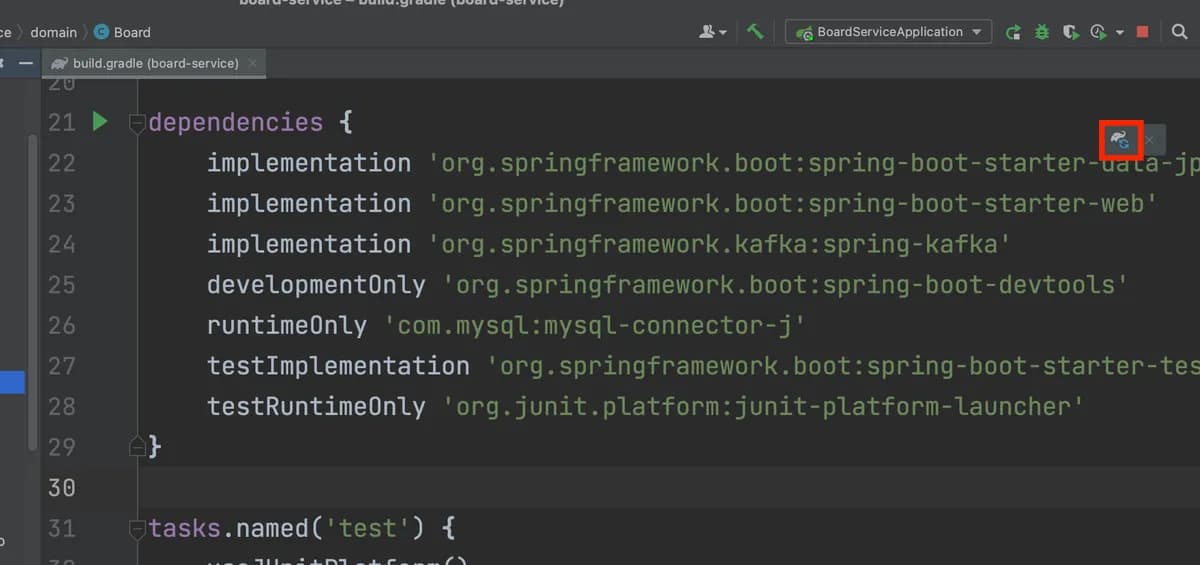
Task: Run with coverage shield icon
Action: [x=1070, y=32]
